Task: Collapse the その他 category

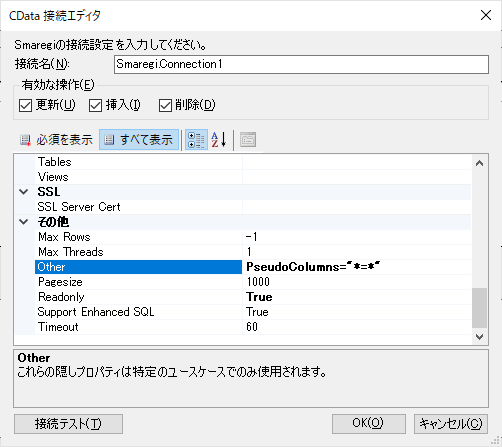Action: tap(24, 222)
